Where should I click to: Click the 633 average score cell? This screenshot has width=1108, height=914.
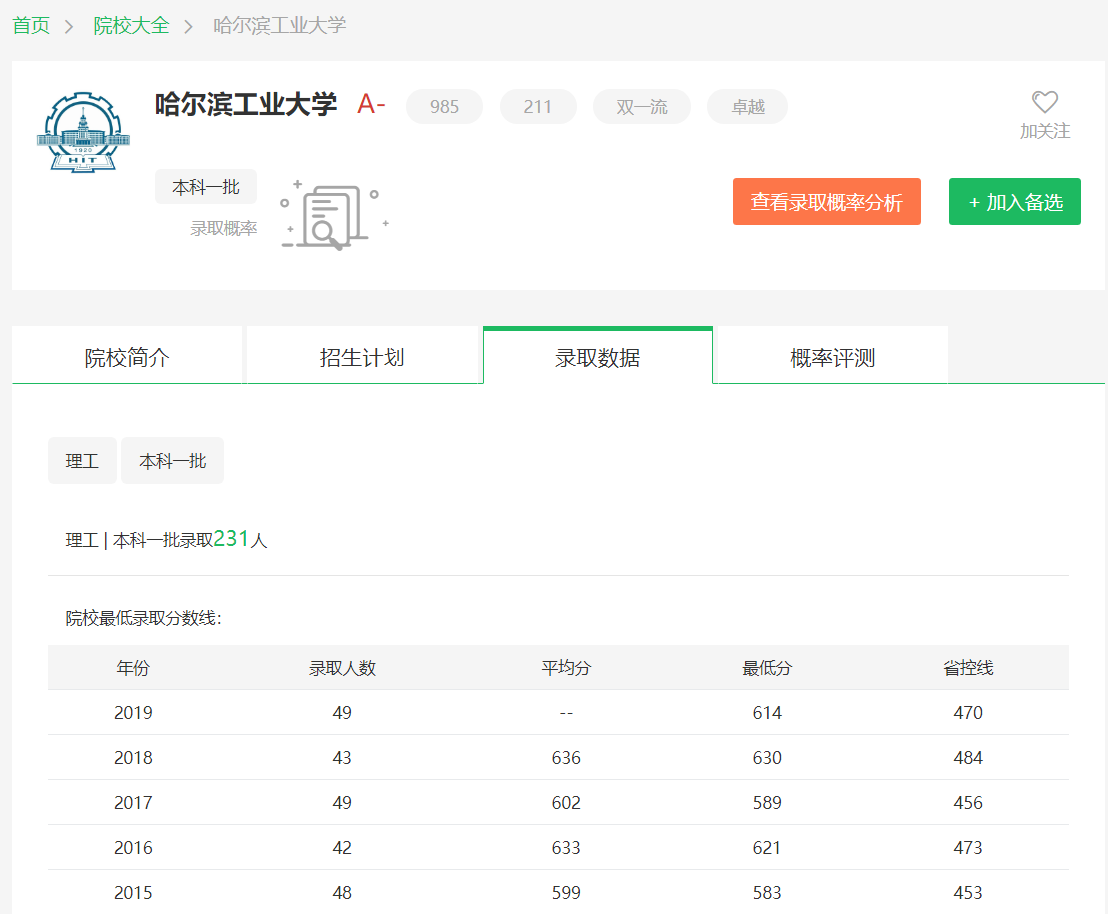566,848
